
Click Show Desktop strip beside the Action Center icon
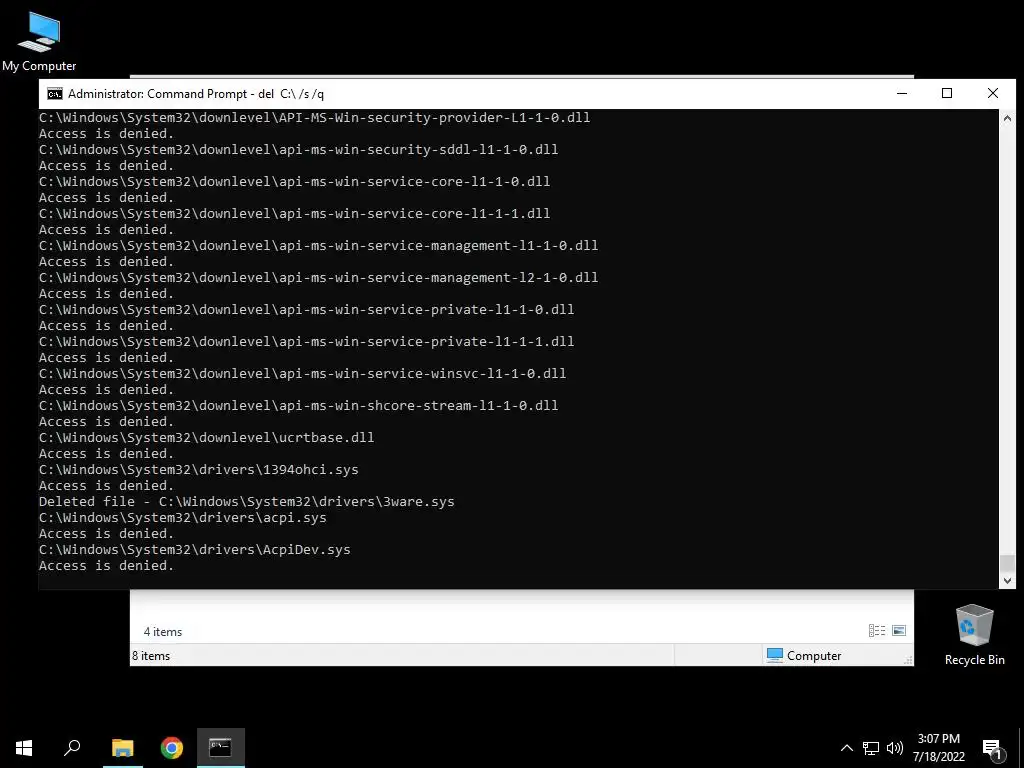point(1021,748)
